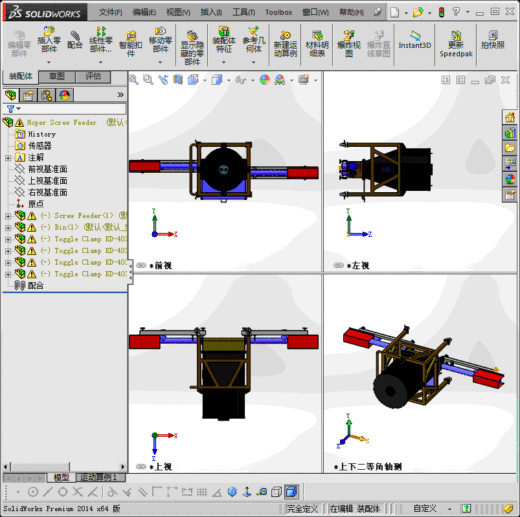Switch to the 评估 ribbon tab

pos(93,77)
